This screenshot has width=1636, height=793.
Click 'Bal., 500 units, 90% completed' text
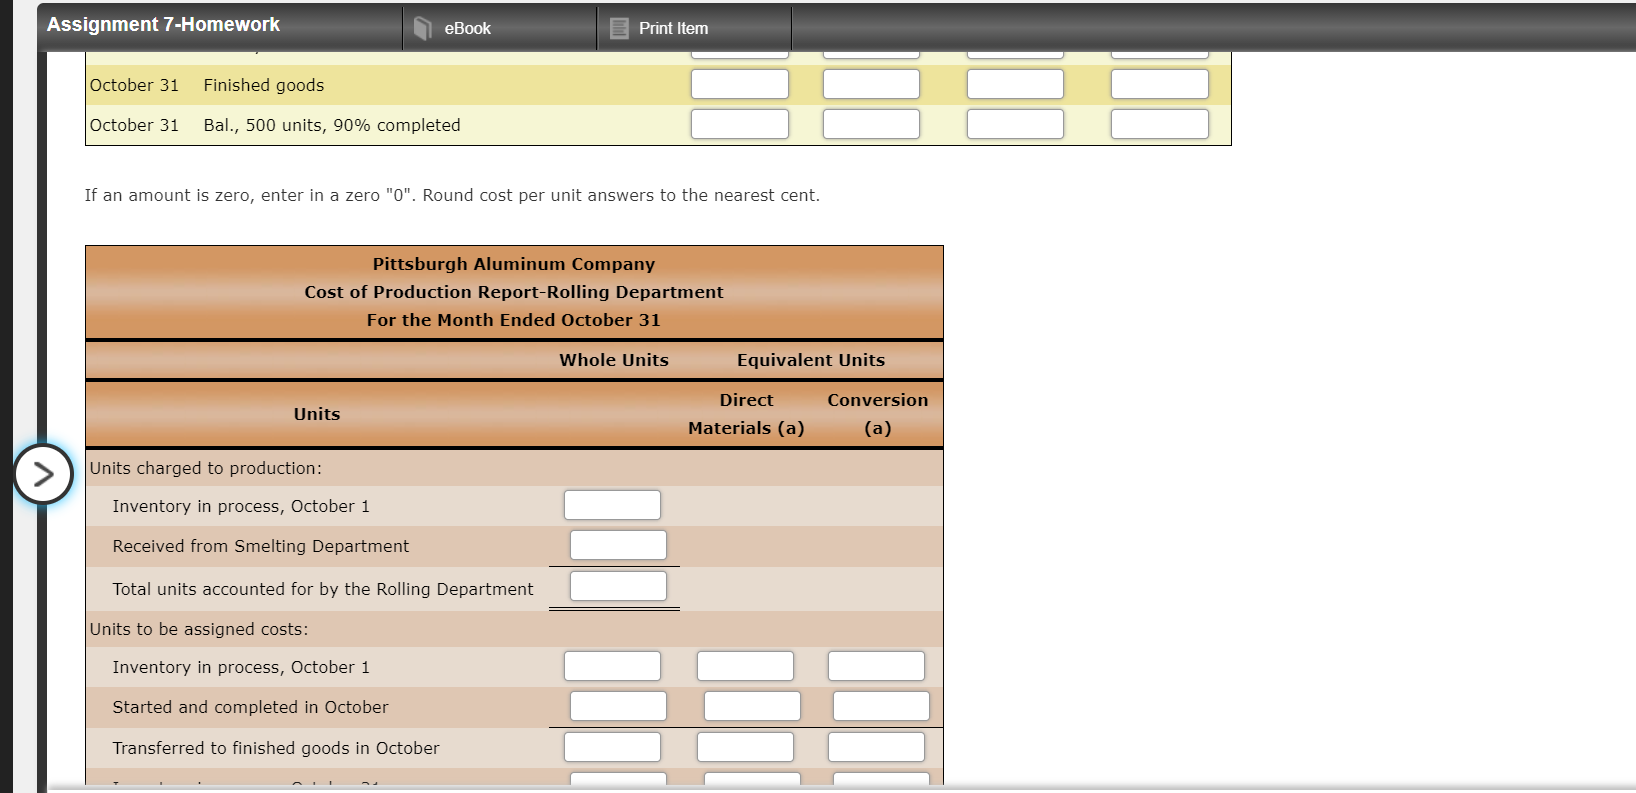tap(332, 125)
